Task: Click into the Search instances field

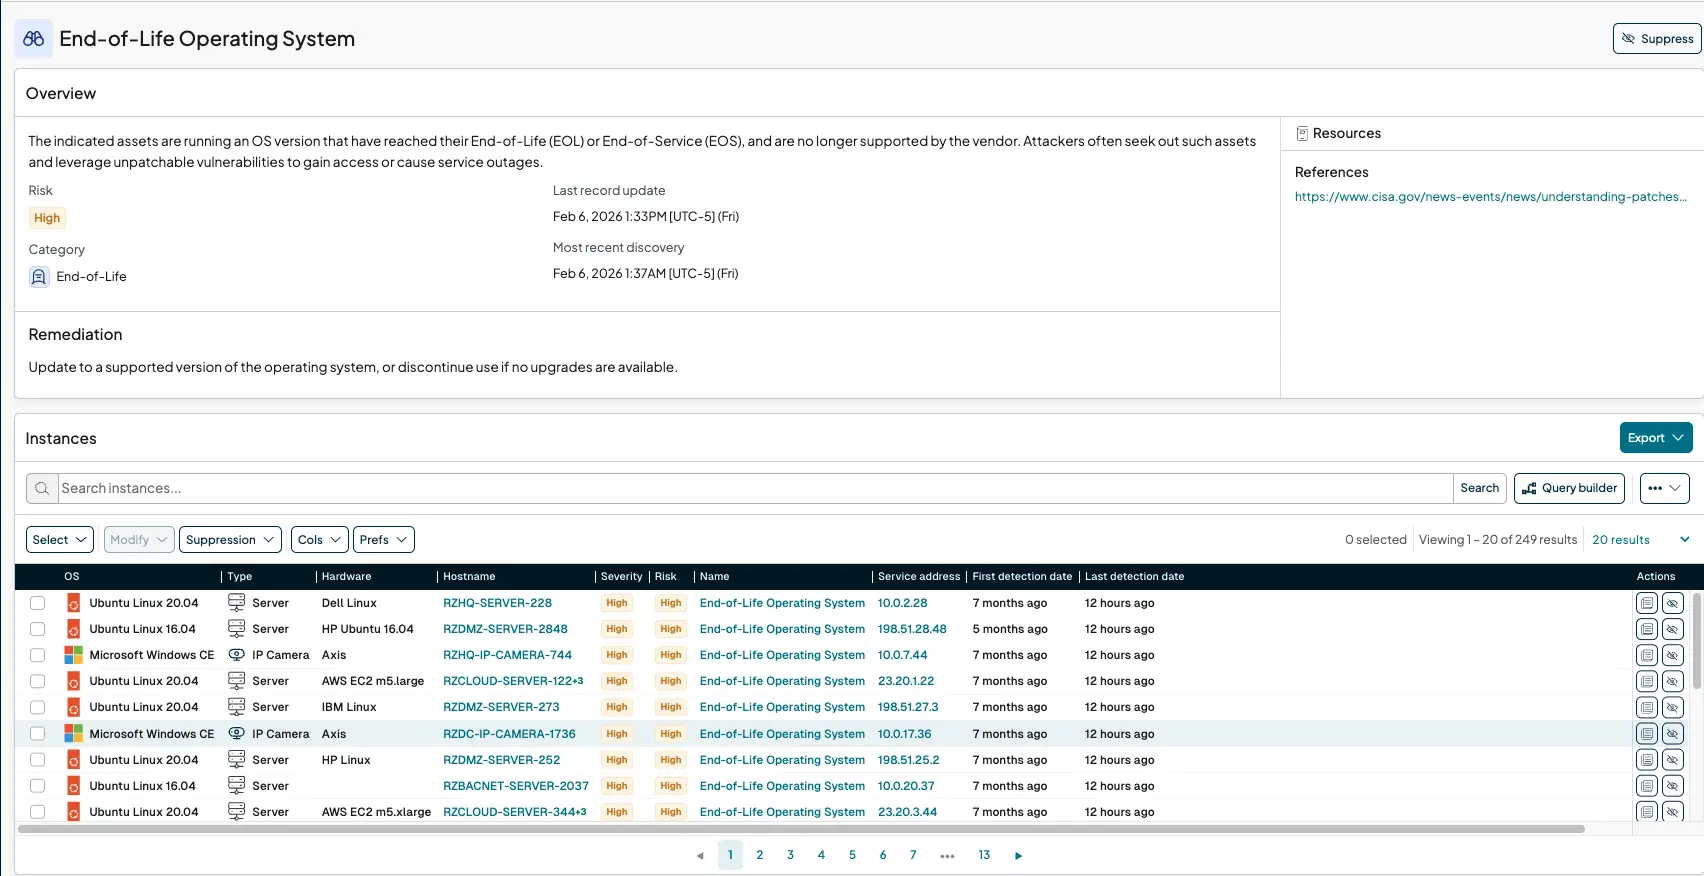Action: point(750,489)
